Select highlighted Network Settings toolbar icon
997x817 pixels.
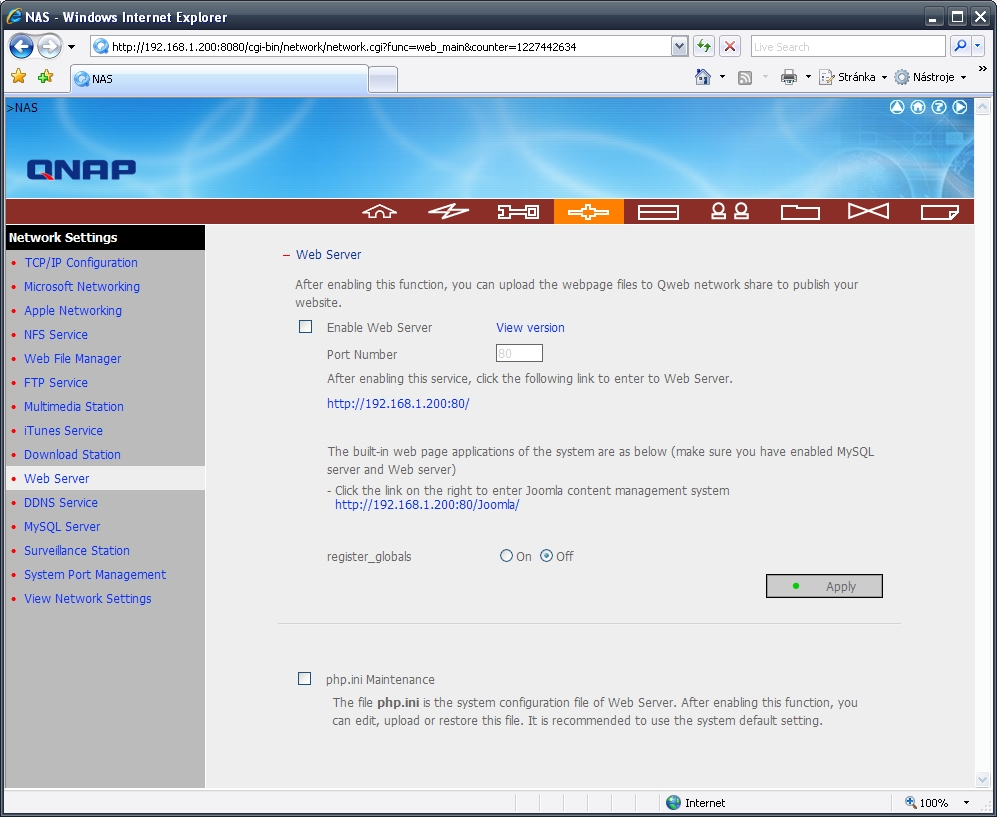pos(588,212)
